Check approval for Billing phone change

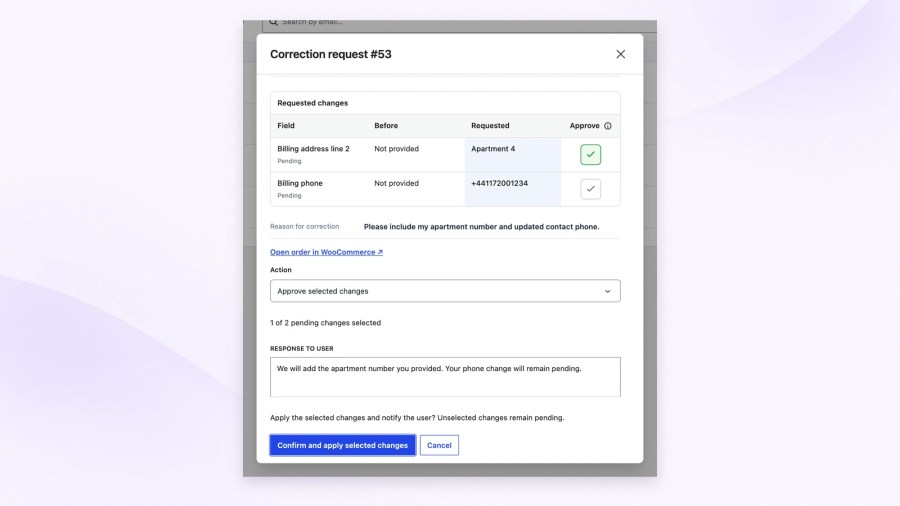590,189
